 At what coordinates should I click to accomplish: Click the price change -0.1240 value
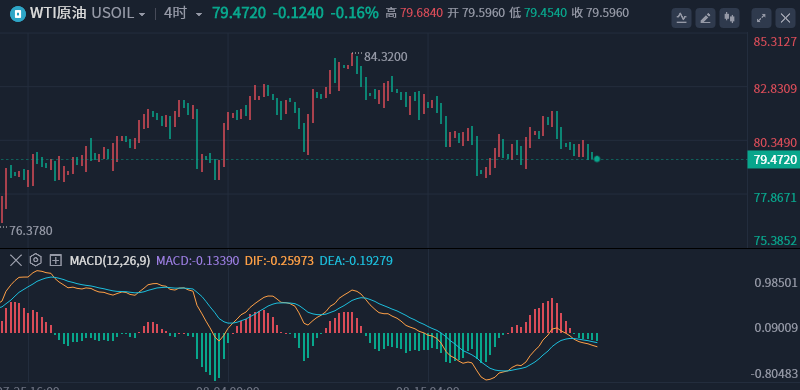(x=298, y=13)
